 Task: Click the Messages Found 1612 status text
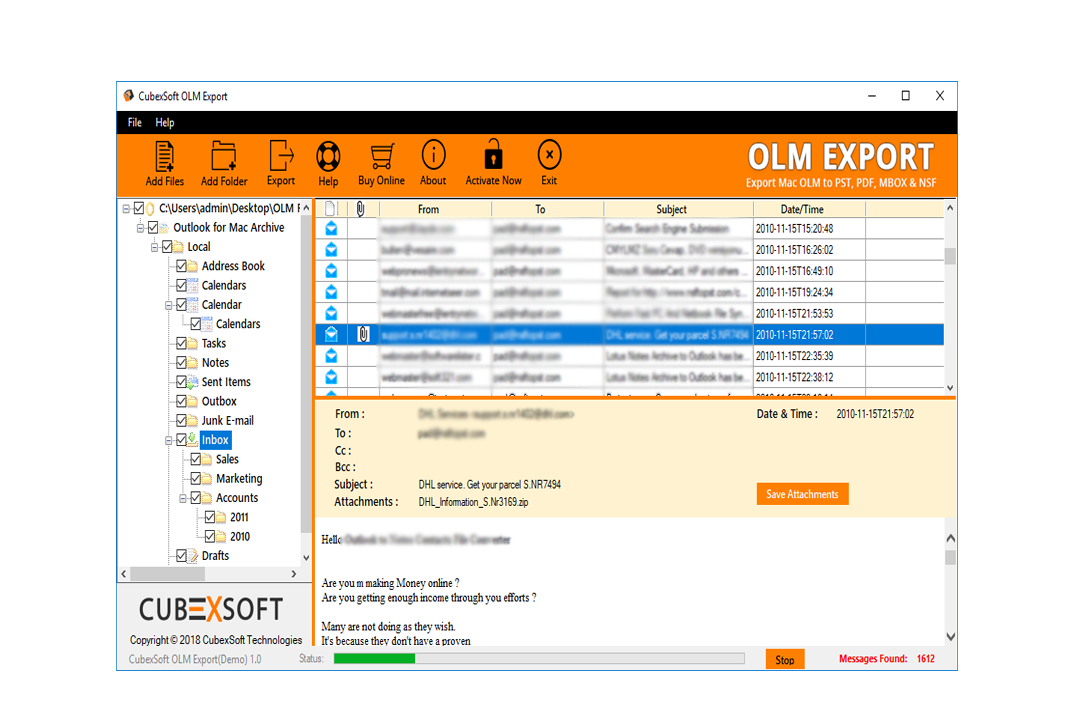click(x=886, y=659)
